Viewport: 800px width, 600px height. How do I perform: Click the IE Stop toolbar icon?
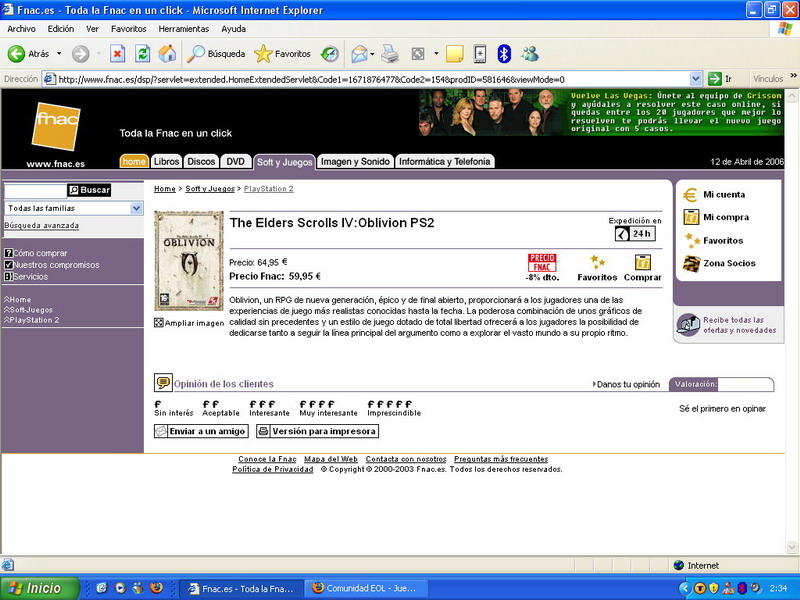pos(118,54)
